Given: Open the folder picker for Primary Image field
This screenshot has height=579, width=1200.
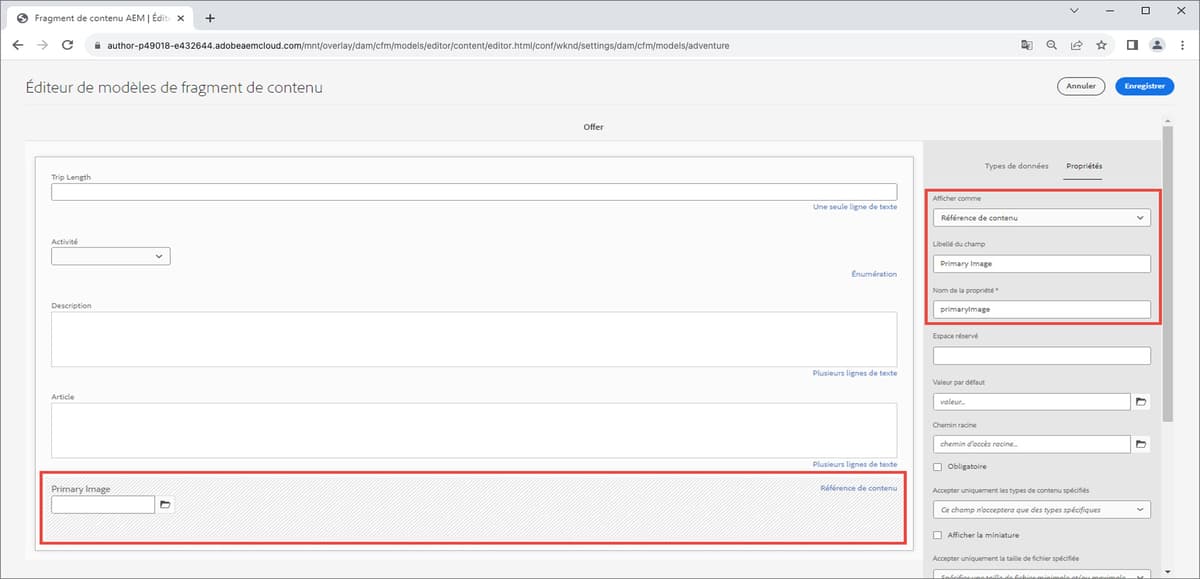Looking at the screenshot, I should point(164,504).
